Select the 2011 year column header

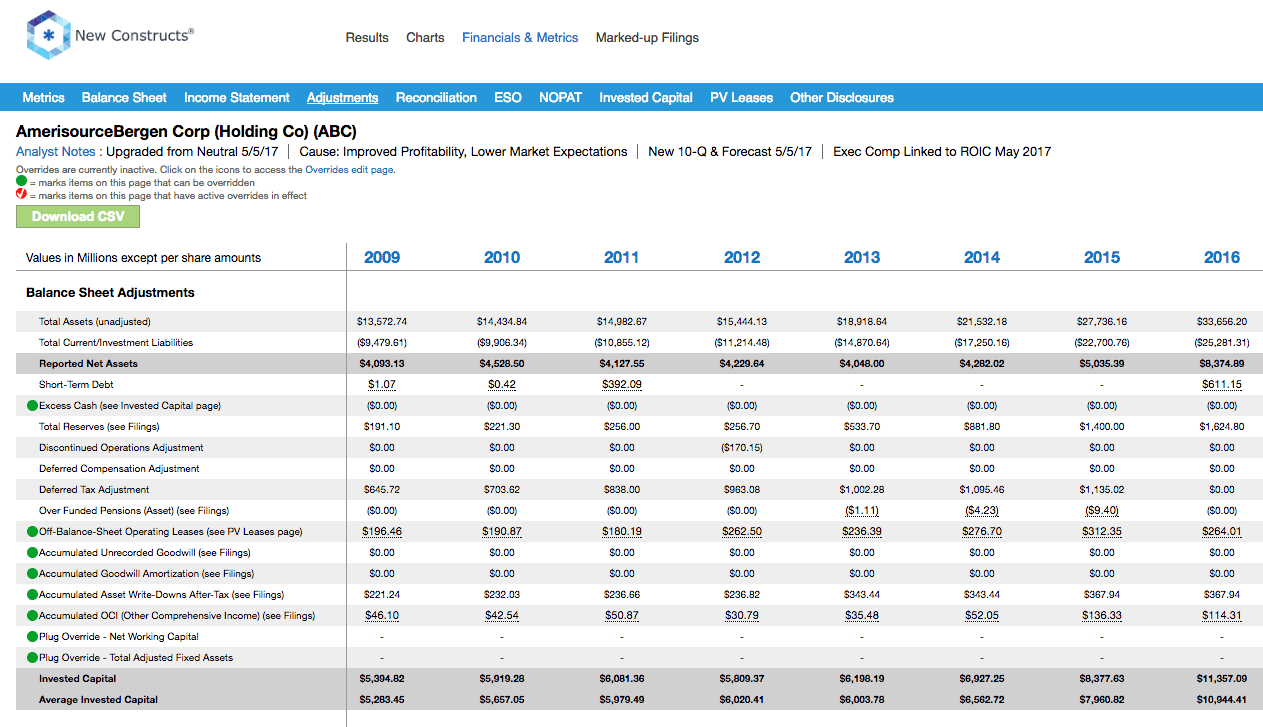point(622,258)
